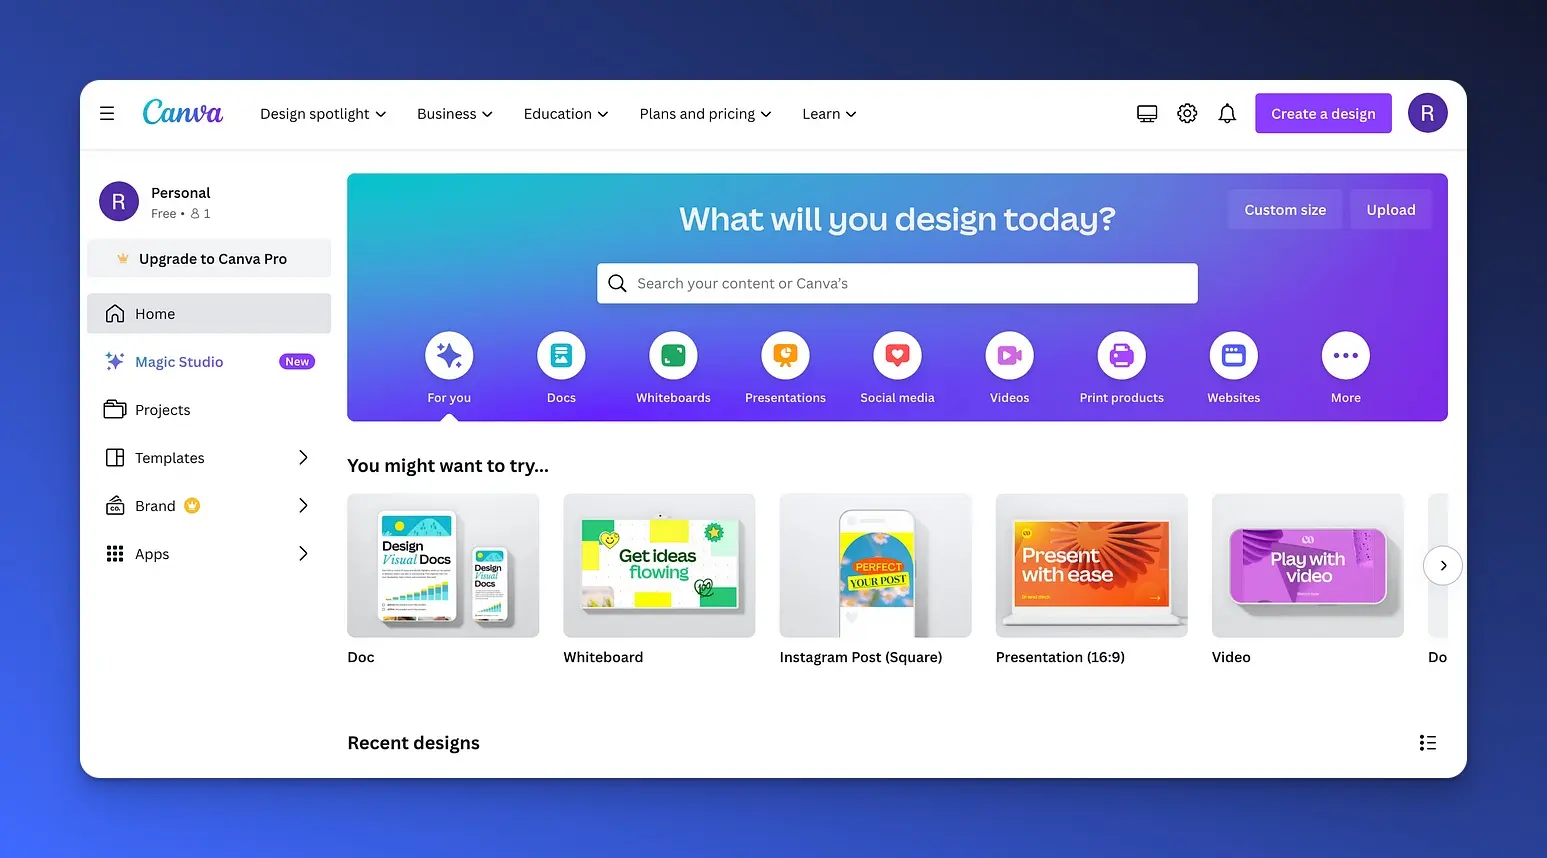Viewport: 1547px width, 858px height.
Task: Click the crown icon beside Brand
Action: coord(192,506)
